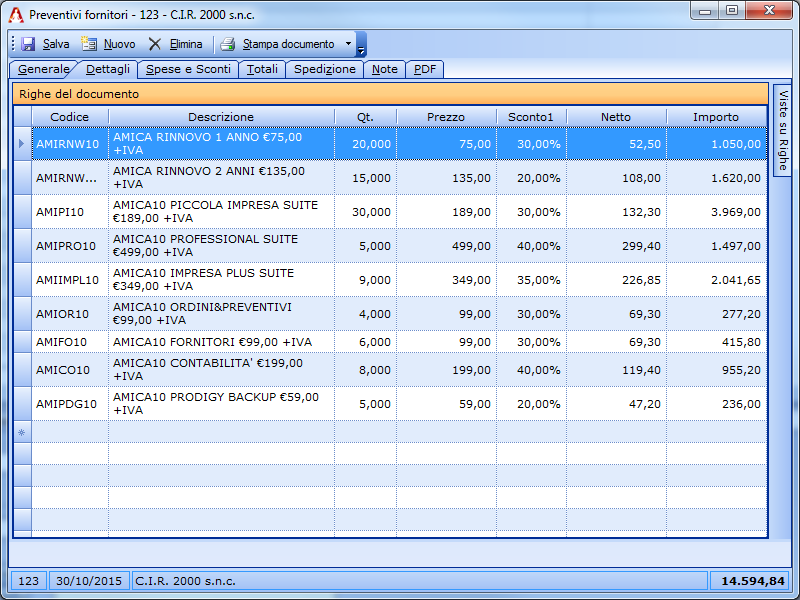Maximize the Preventivi fornitori window
Screen dimensions: 800x600
(x=732, y=10)
